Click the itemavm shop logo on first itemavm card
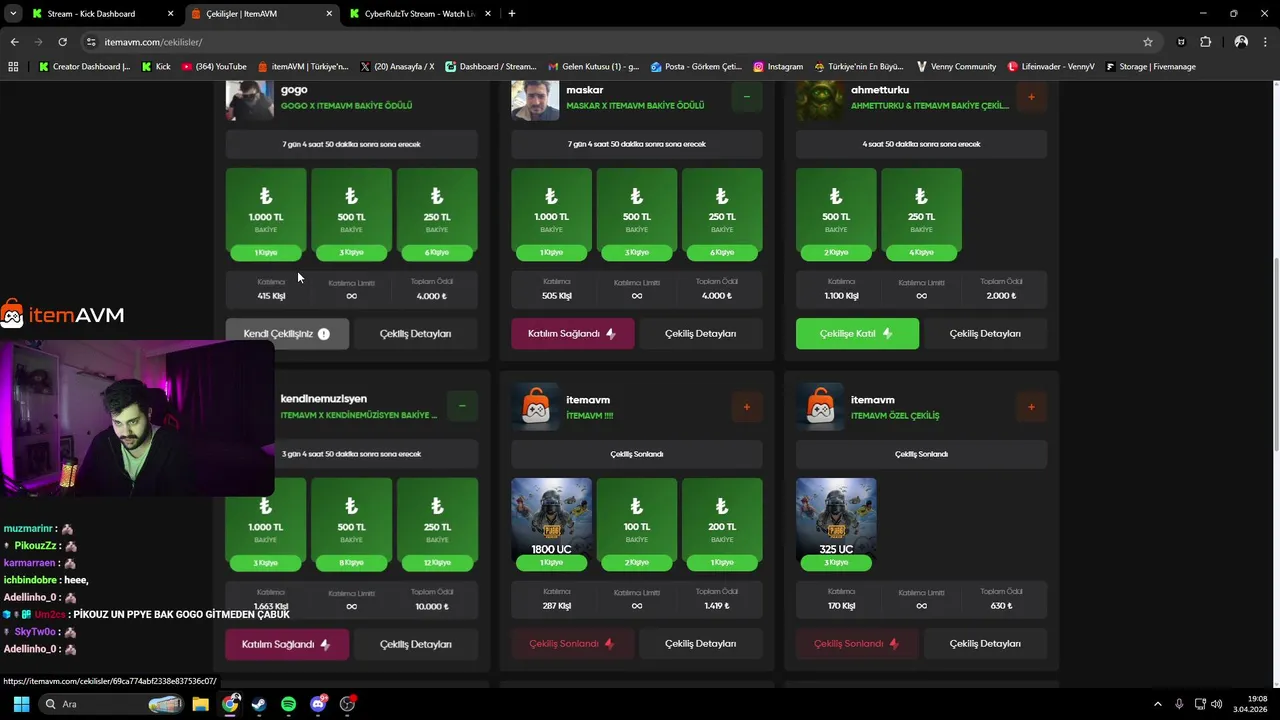 point(536,407)
